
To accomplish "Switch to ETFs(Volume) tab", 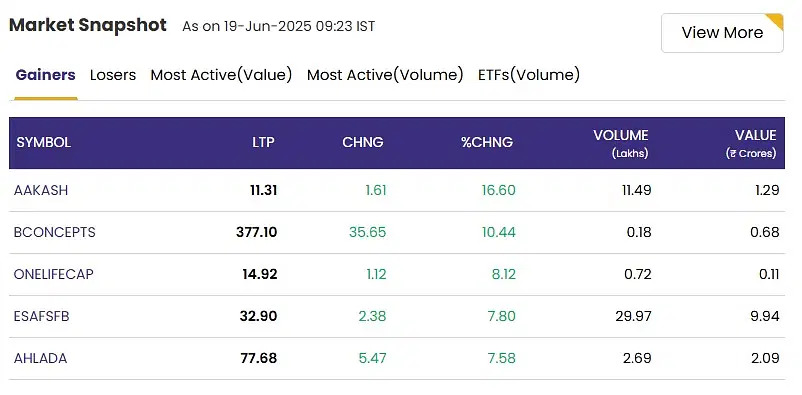I will pyautogui.click(x=529, y=75).
